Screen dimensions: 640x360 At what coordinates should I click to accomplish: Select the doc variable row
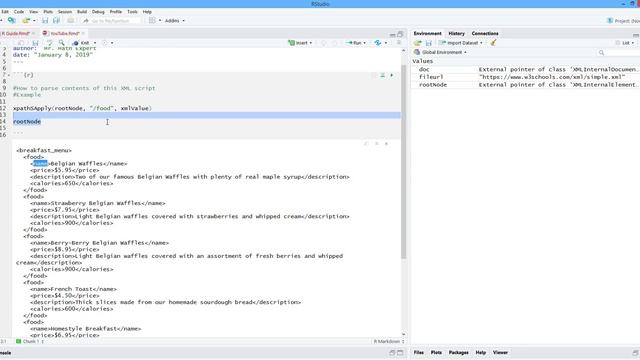pyautogui.click(x=526, y=69)
